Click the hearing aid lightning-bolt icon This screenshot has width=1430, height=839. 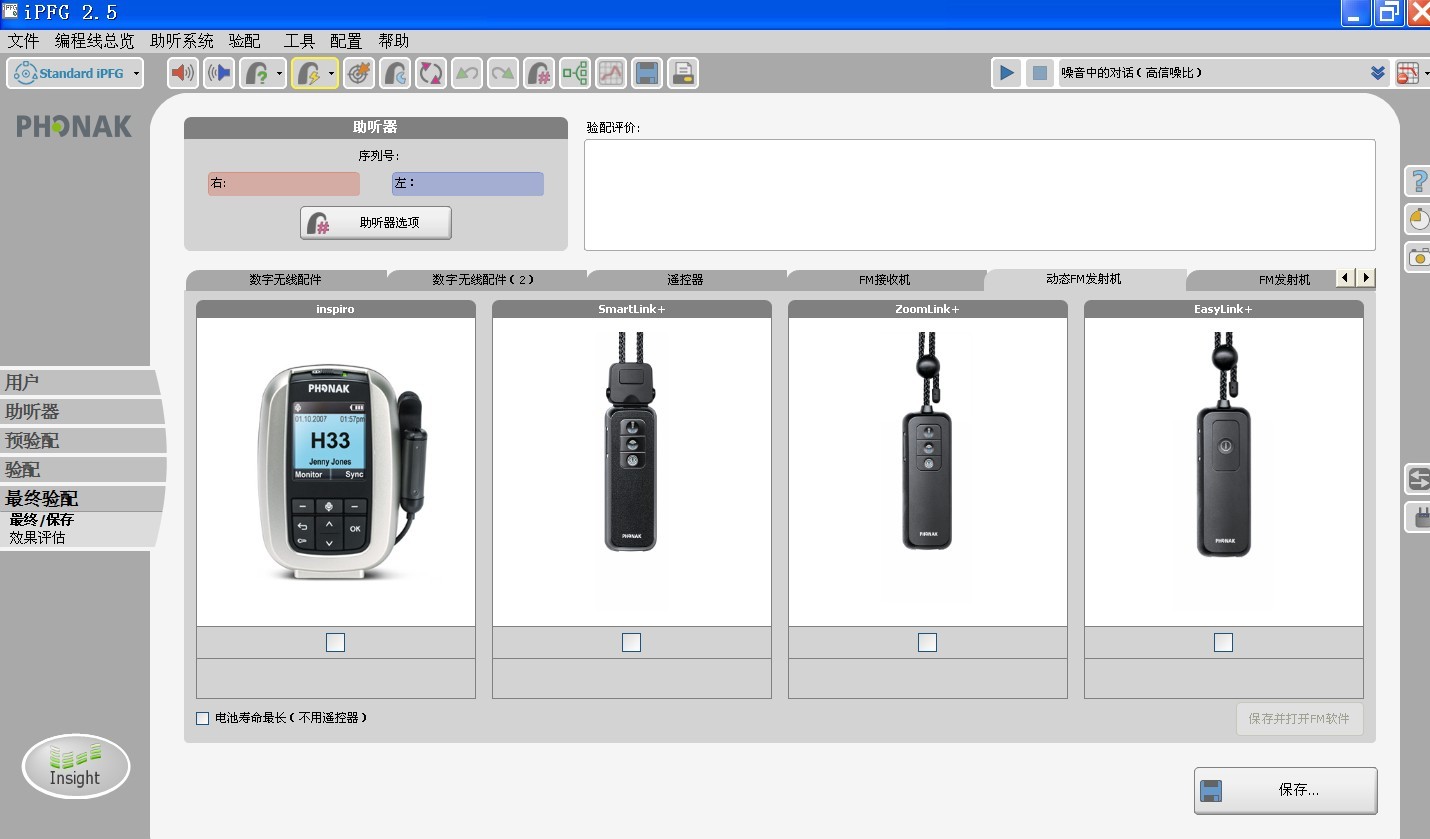[308, 73]
